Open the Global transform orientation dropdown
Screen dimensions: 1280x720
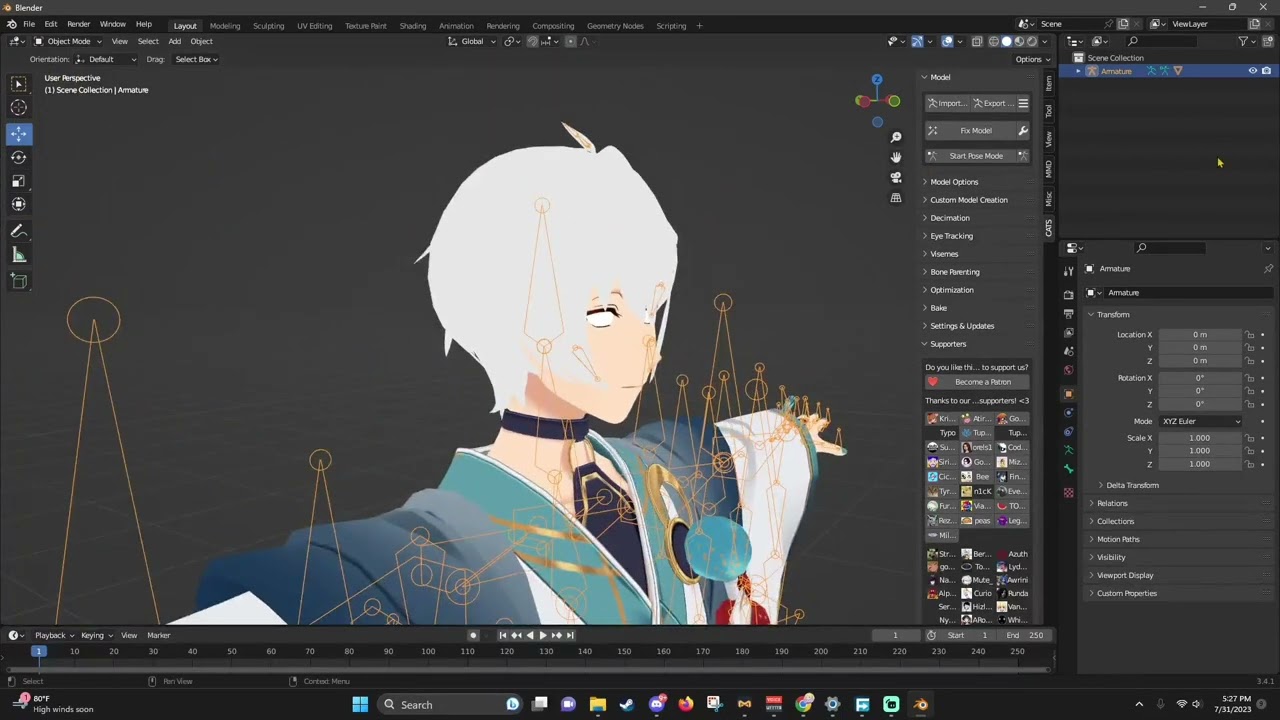[x=472, y=41]
